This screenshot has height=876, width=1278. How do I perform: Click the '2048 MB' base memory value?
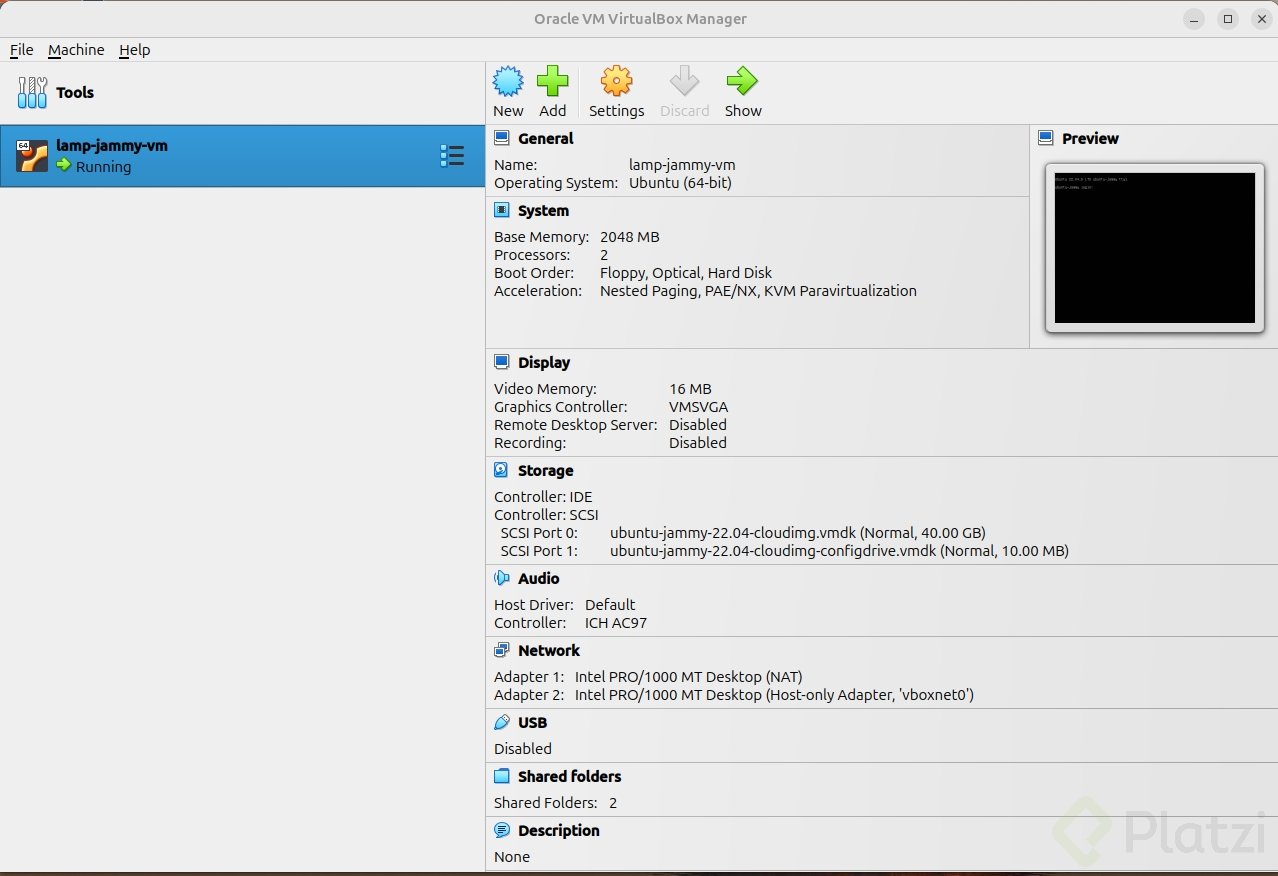click(630, 237)
